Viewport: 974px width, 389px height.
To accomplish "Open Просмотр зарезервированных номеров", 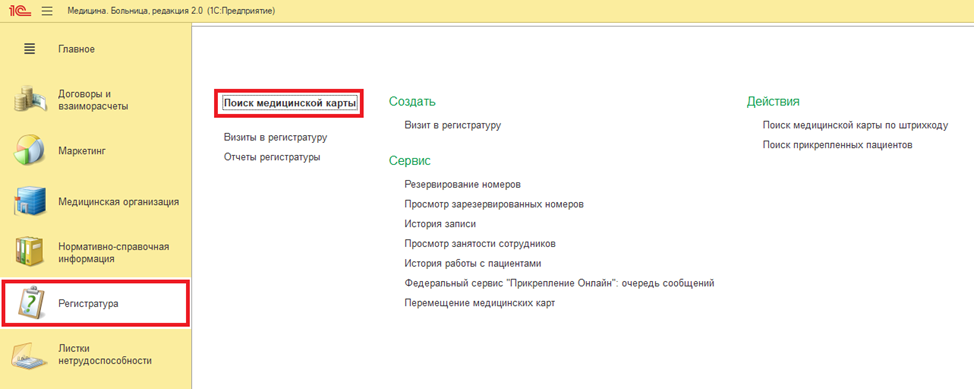I will [x=494, y=204].
